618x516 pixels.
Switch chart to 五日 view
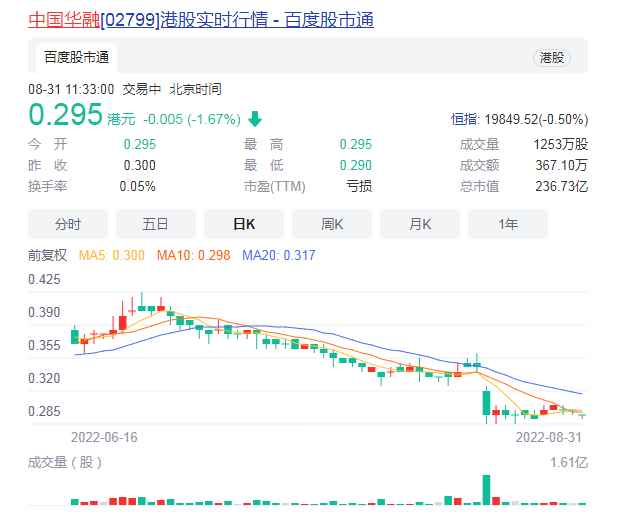pos(155,224)
